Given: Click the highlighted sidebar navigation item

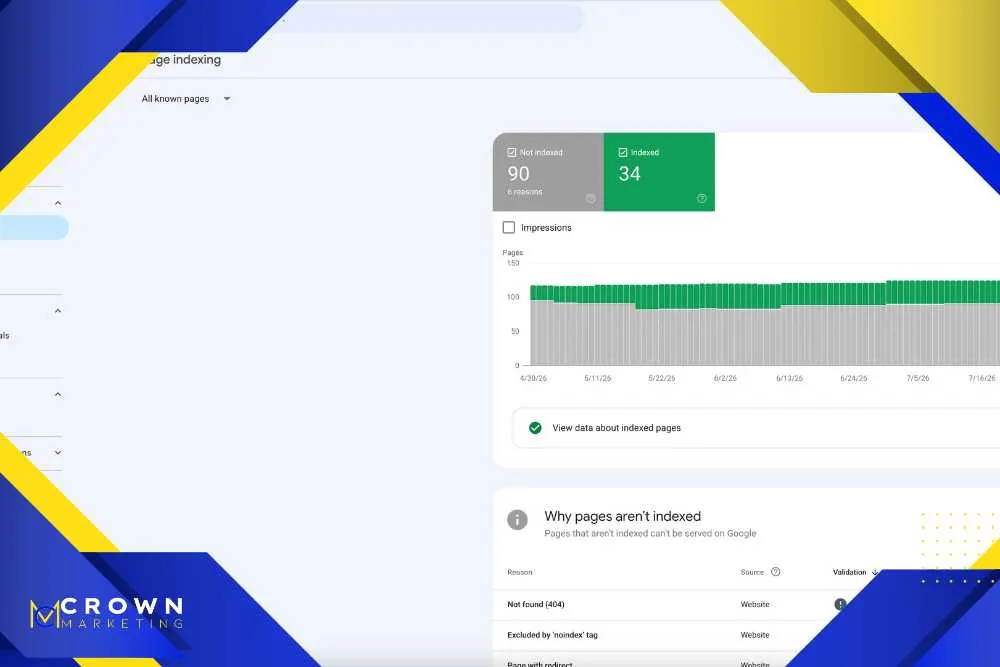Looking at the screenshot, I should 34,228.
